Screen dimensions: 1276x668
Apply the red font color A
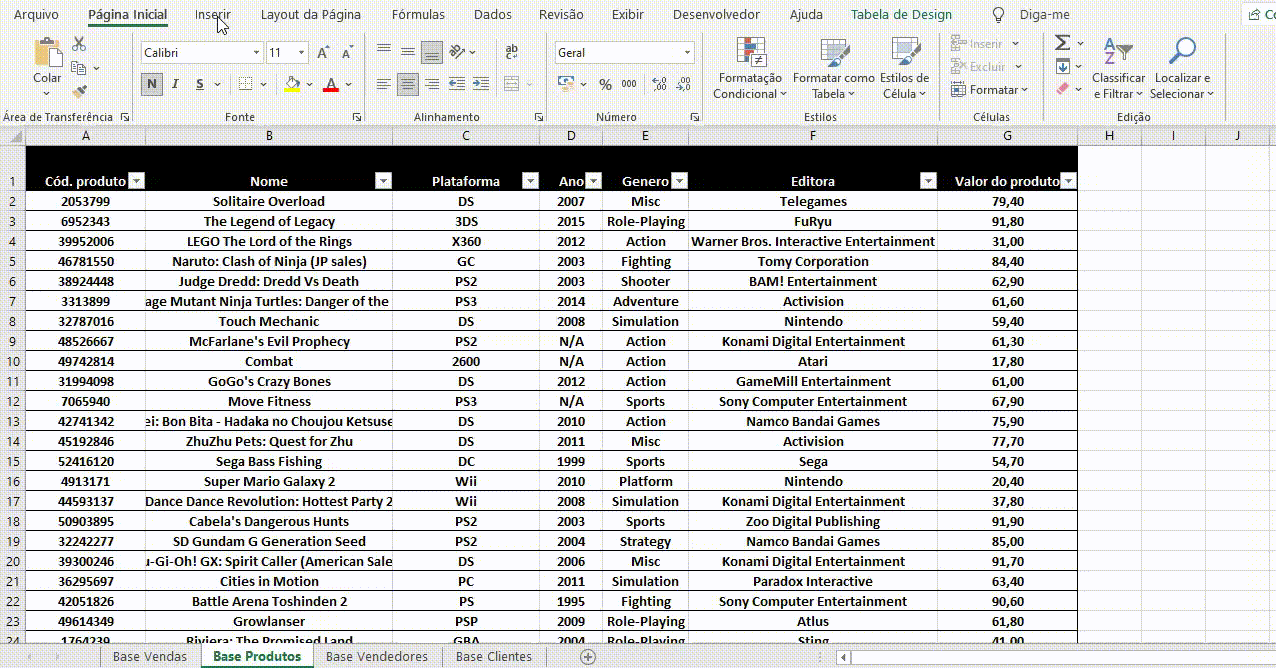pyautogui.click(x=331, y=84)
